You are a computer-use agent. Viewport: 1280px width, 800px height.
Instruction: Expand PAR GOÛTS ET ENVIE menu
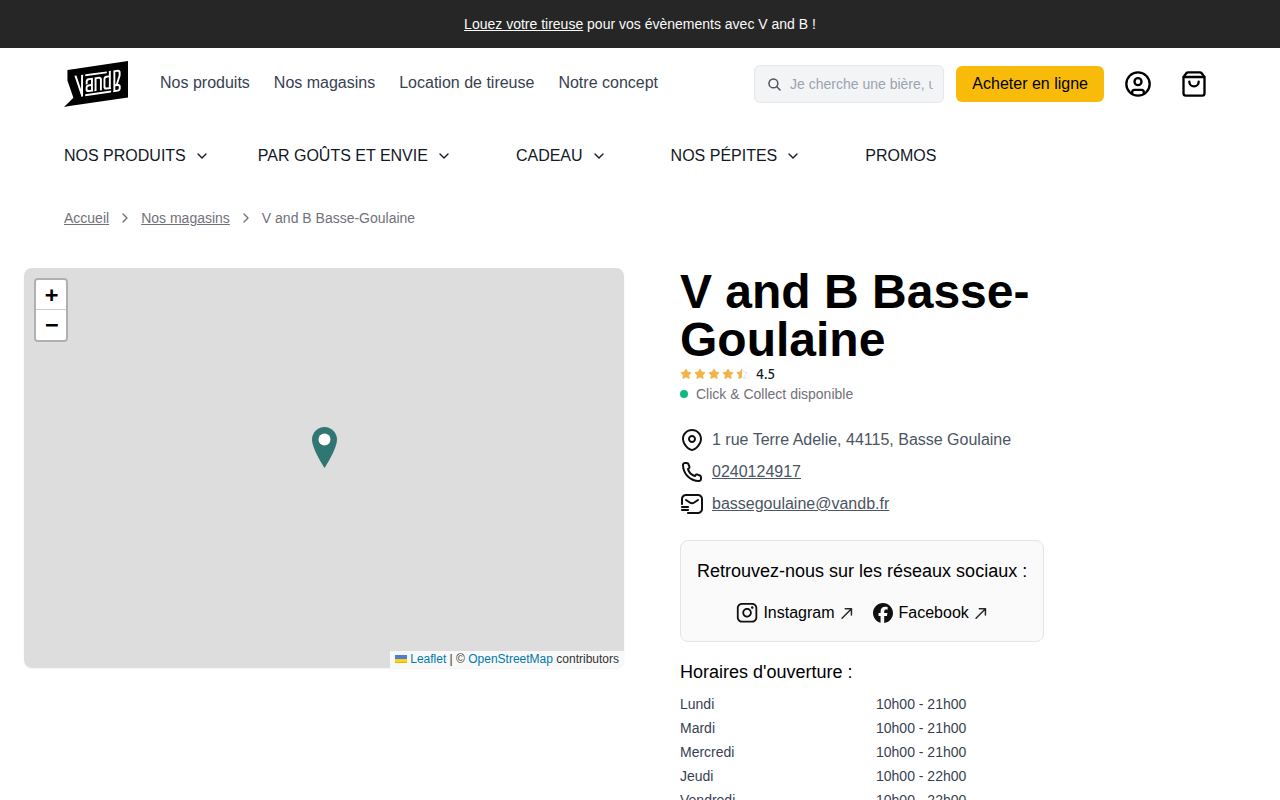[x=353, y=155]
